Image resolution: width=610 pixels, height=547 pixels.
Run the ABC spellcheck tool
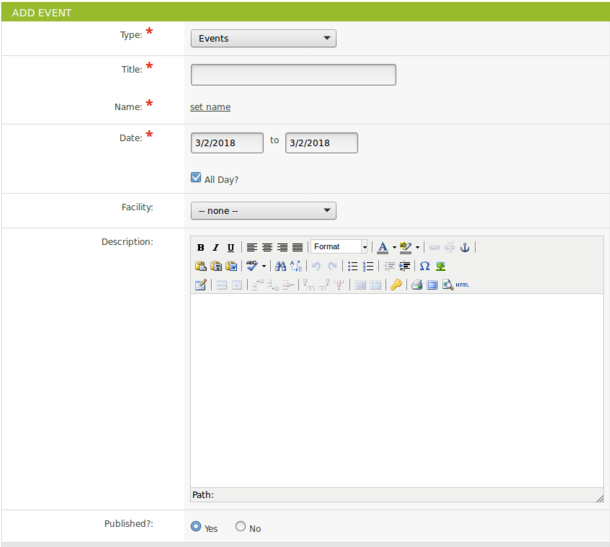click(252, 266)
